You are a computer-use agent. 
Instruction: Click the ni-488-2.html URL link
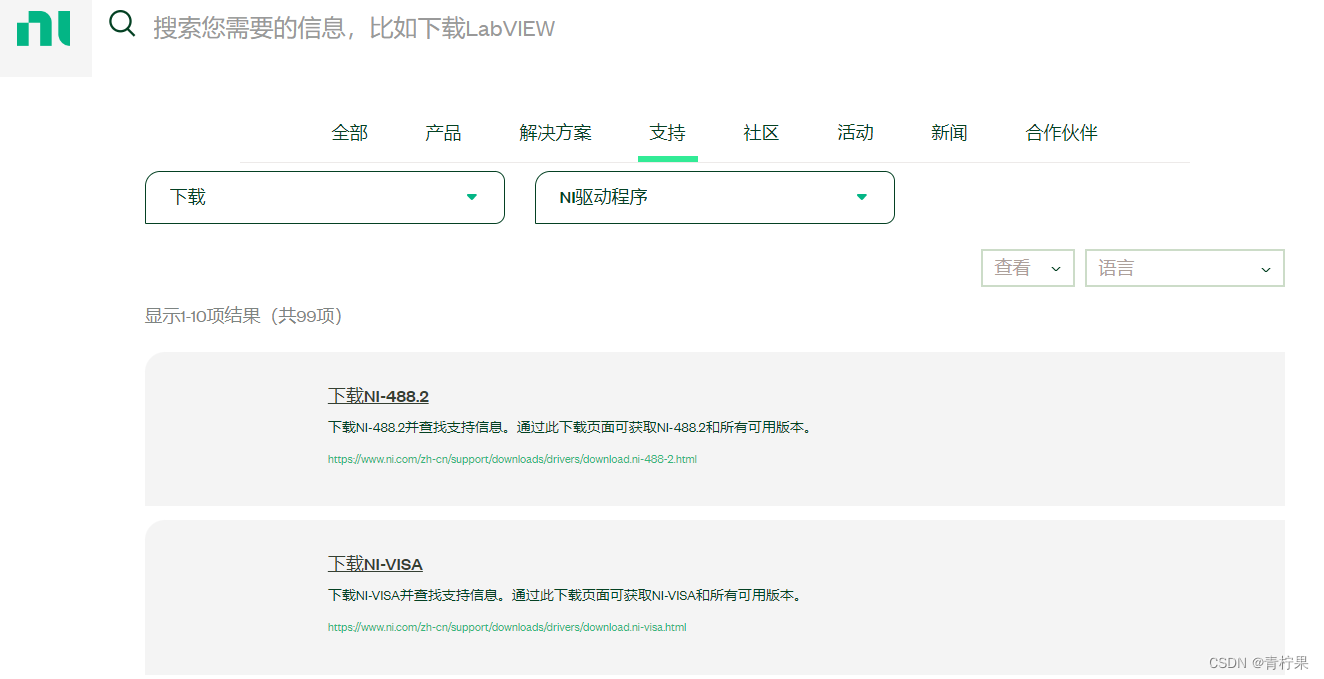512,460
